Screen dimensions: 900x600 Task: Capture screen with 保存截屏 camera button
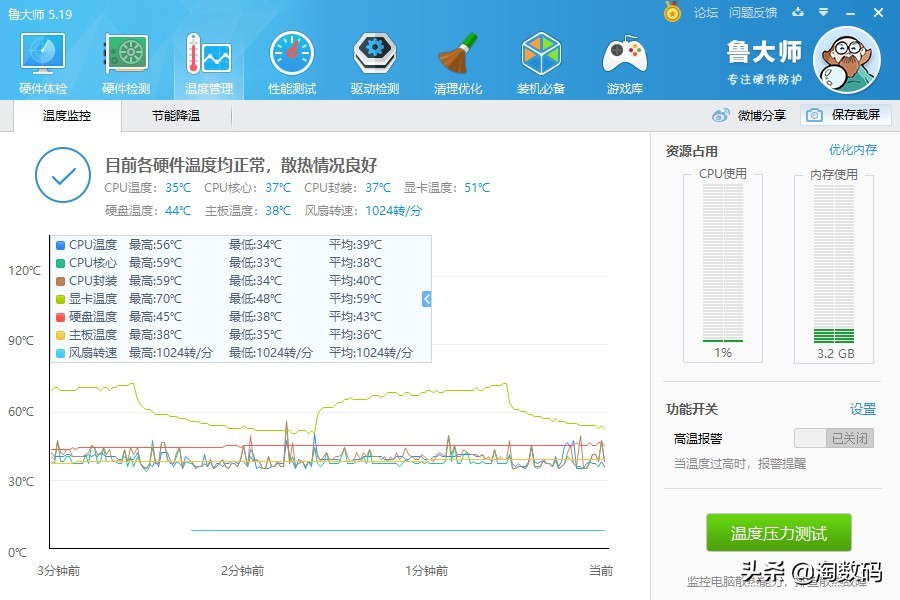click(842, 115)
